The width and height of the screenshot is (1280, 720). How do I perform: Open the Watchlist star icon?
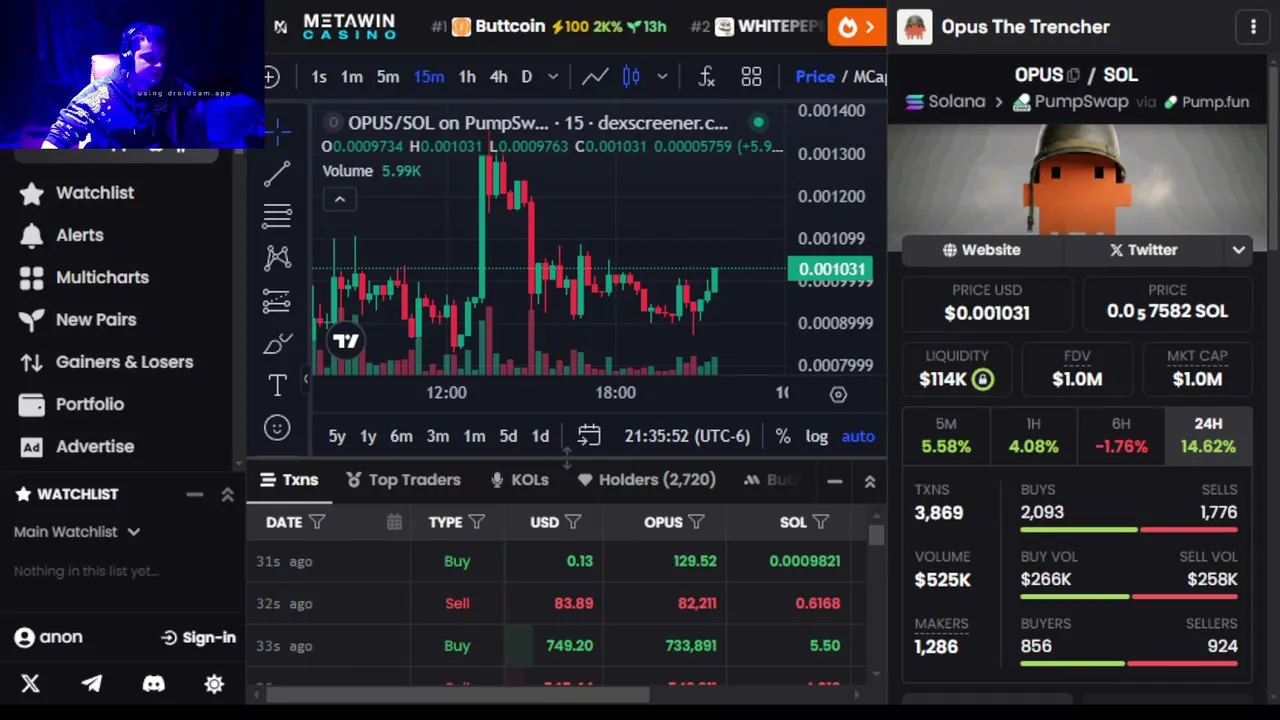[32, 193]
